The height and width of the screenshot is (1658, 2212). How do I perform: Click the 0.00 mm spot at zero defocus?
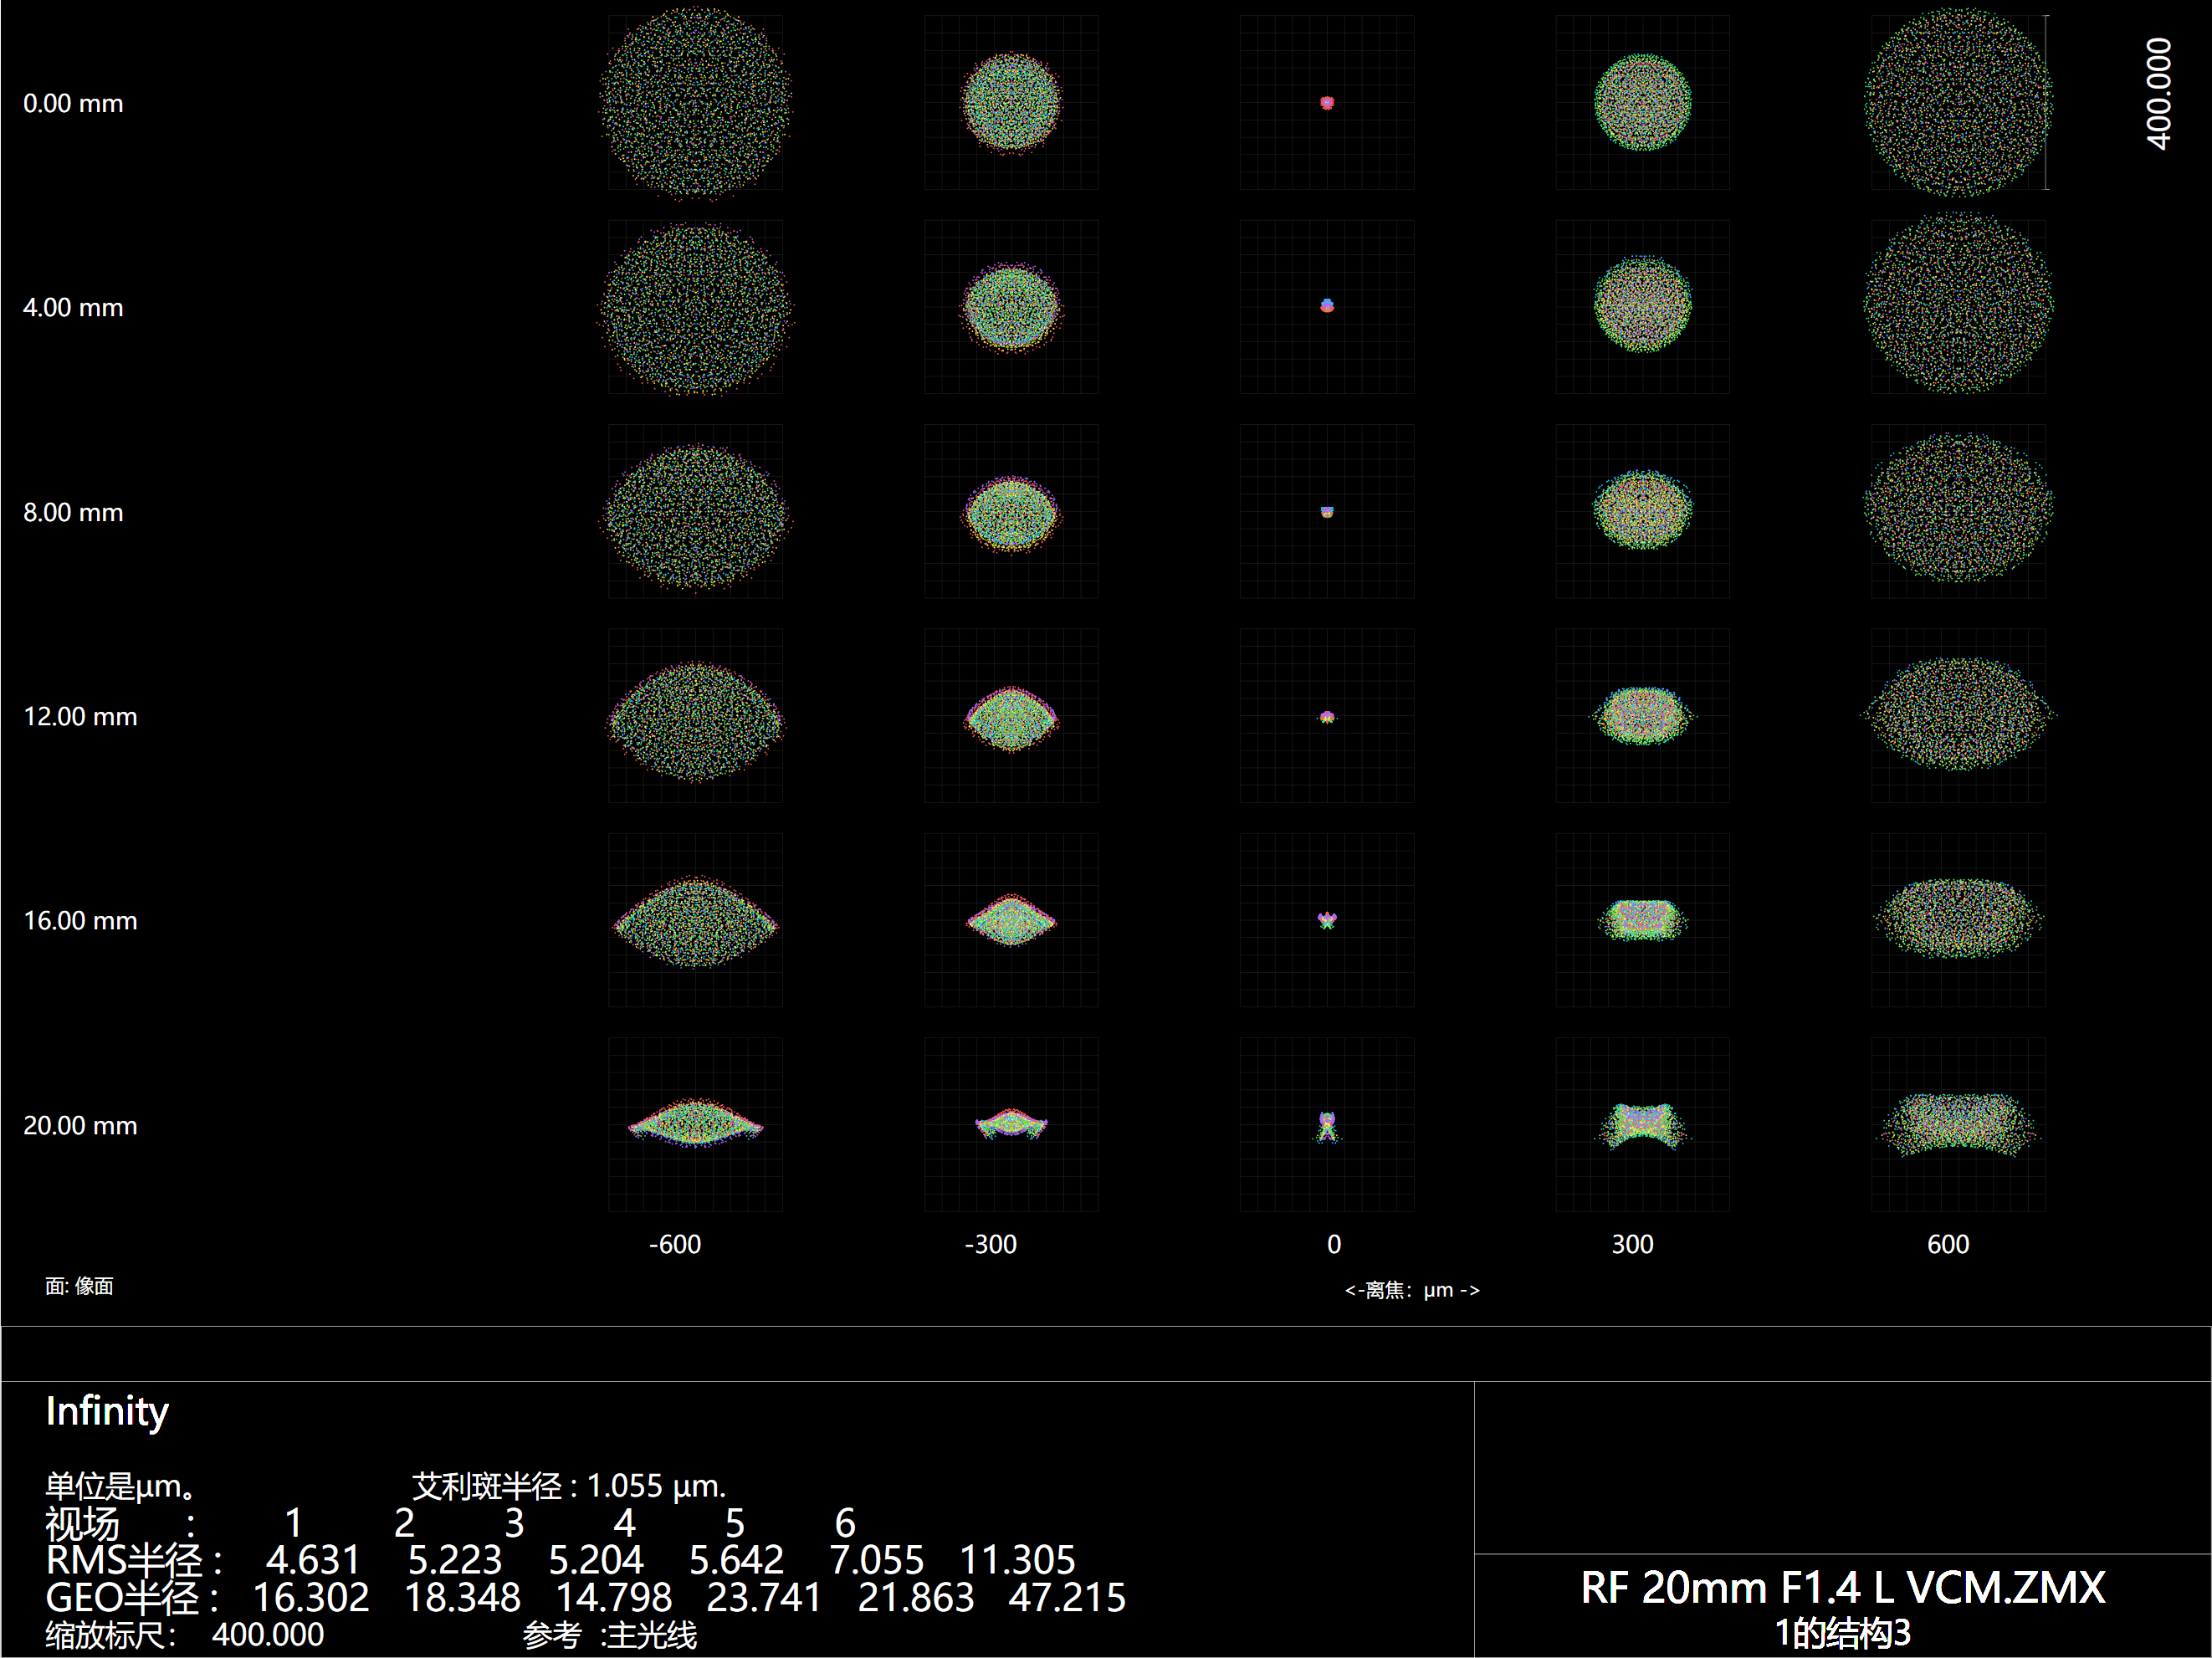1327,102
